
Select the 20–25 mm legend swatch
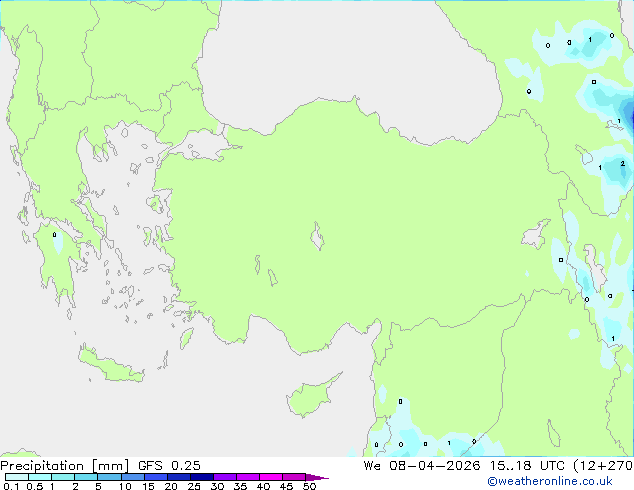(178, 477)
